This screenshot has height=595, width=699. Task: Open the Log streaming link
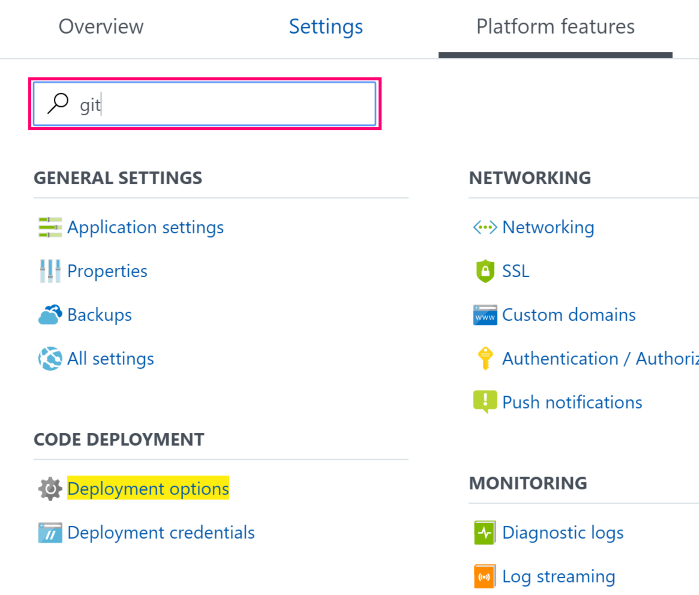click(x=558, y=577)
